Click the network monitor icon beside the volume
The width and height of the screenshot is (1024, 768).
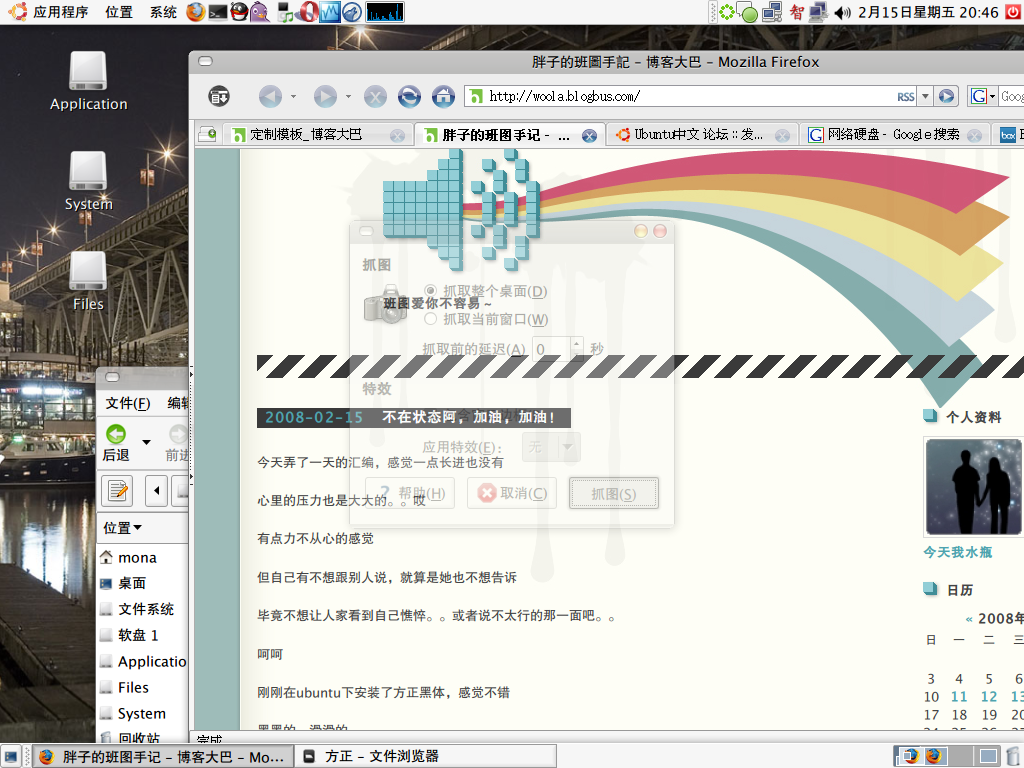(x=818, y=12)
